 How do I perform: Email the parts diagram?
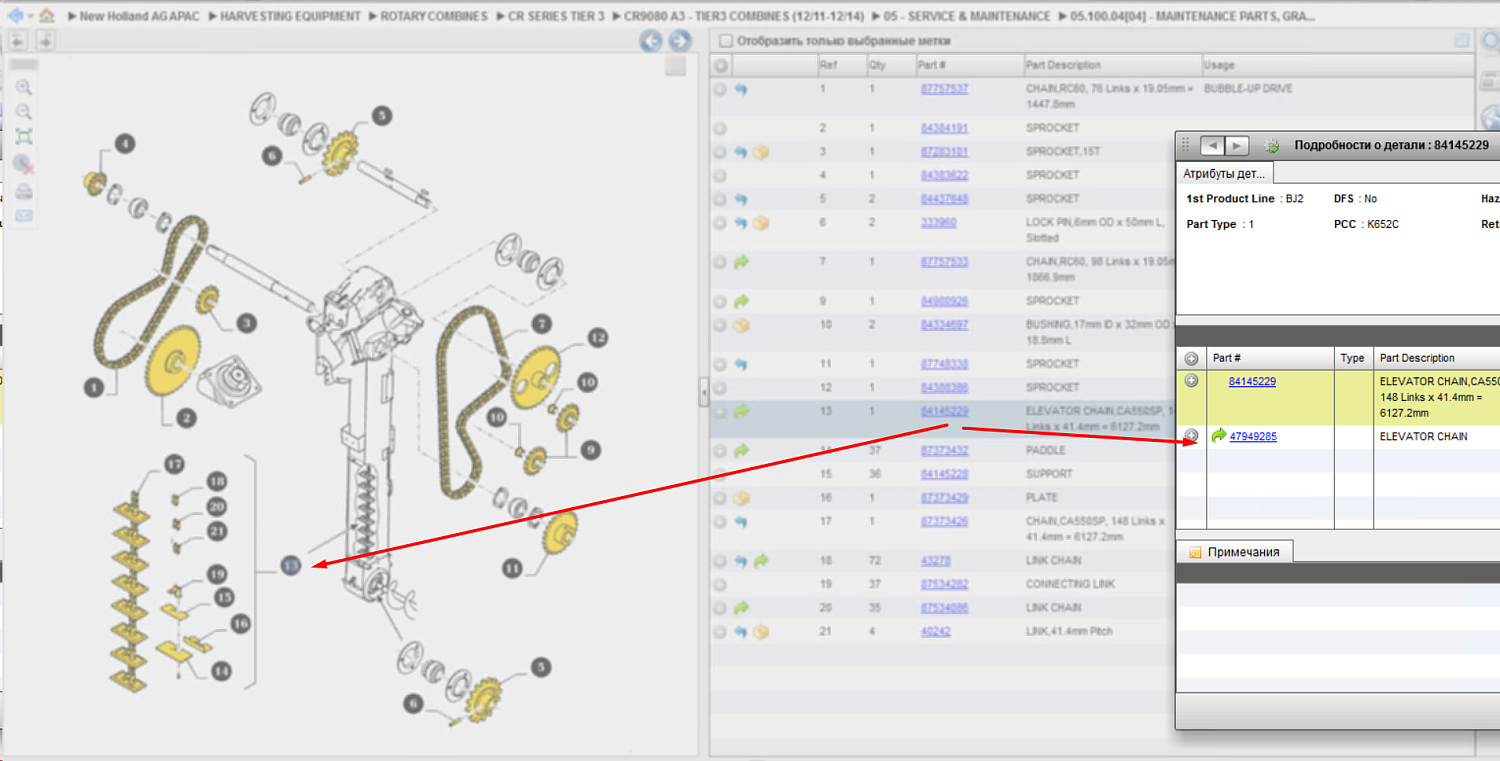tap(24, 216)
